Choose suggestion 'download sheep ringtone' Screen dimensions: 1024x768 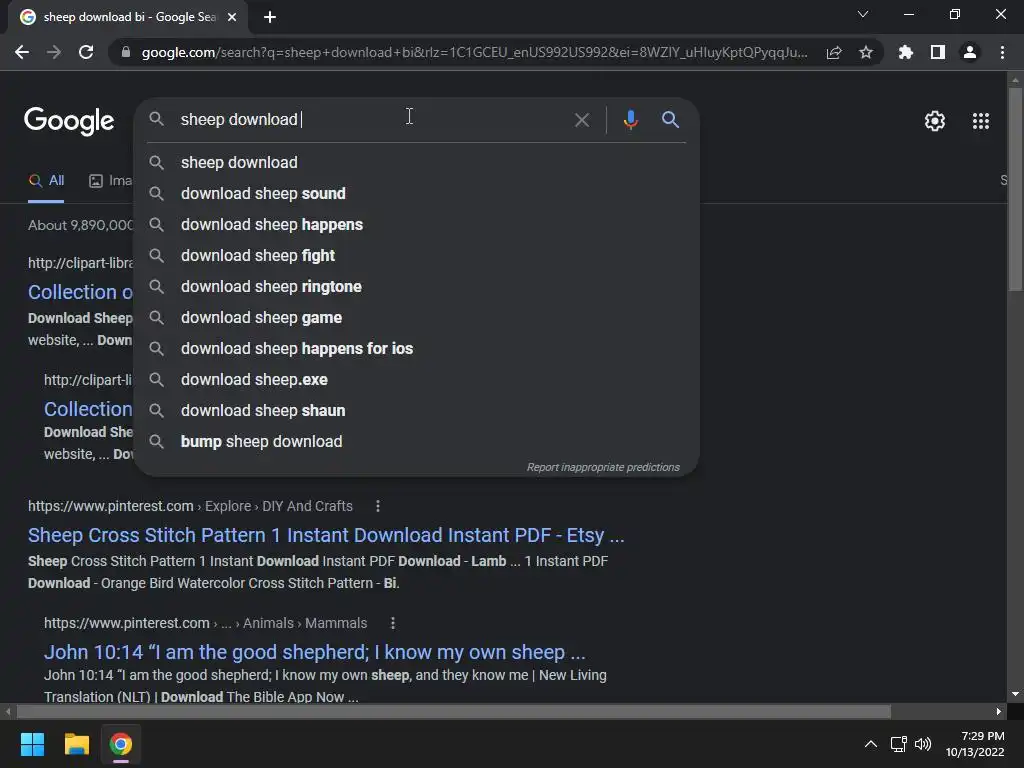pyautogui.click(x=417, y=287)
